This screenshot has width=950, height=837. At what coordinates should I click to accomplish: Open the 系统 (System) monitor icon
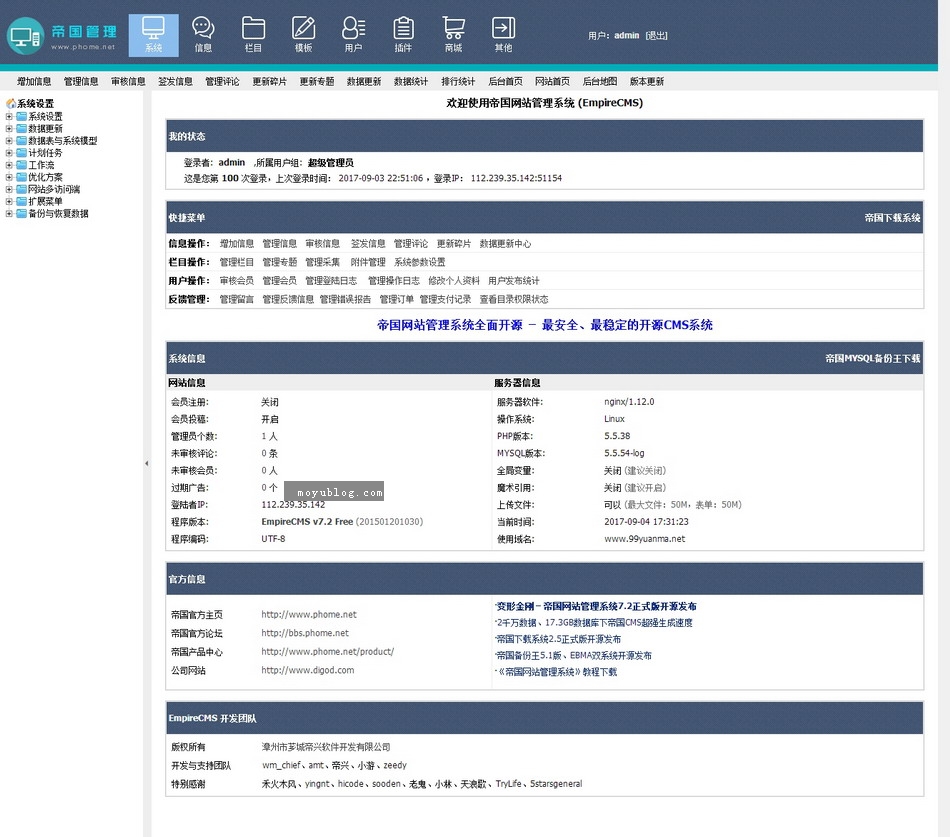click(x=153, y=35)
